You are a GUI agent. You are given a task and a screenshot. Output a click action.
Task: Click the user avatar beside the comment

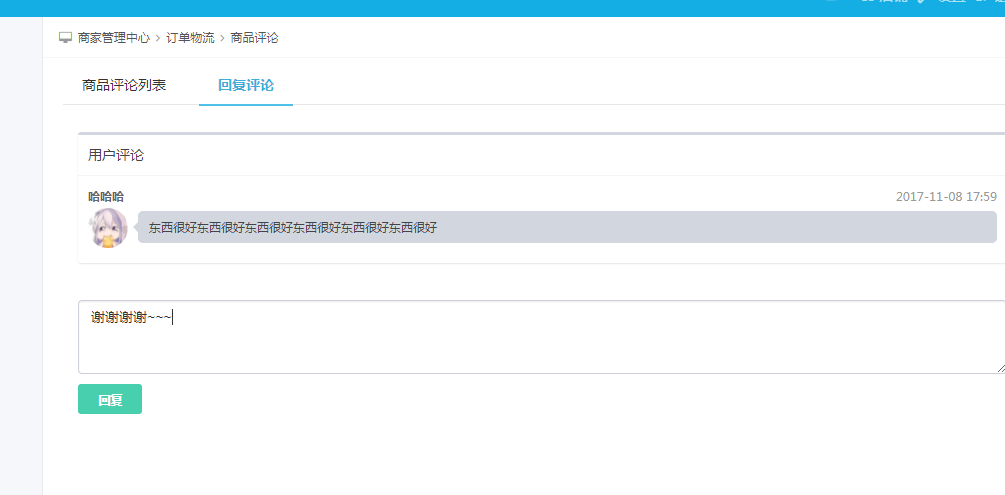[107, 228]
